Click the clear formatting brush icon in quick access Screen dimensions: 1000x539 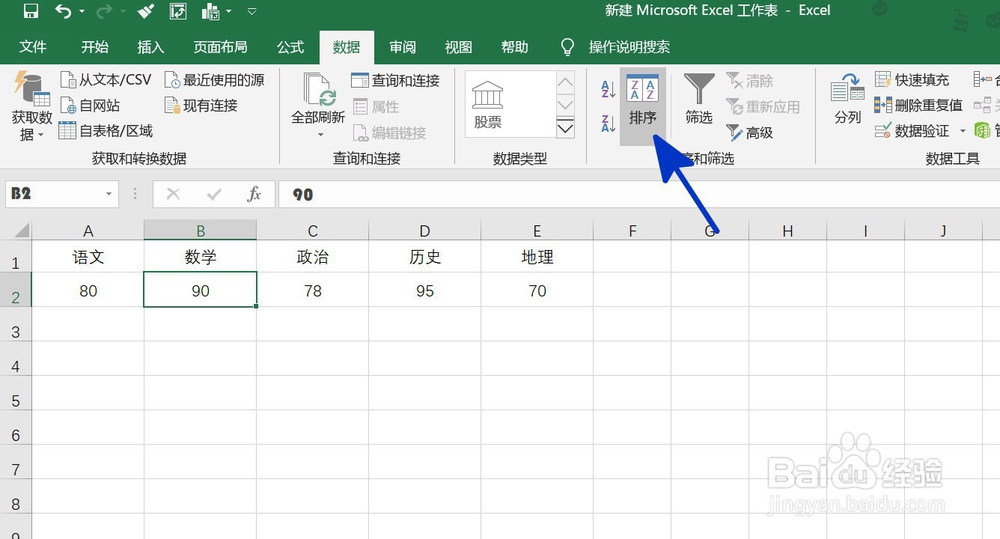coord(146,11)
